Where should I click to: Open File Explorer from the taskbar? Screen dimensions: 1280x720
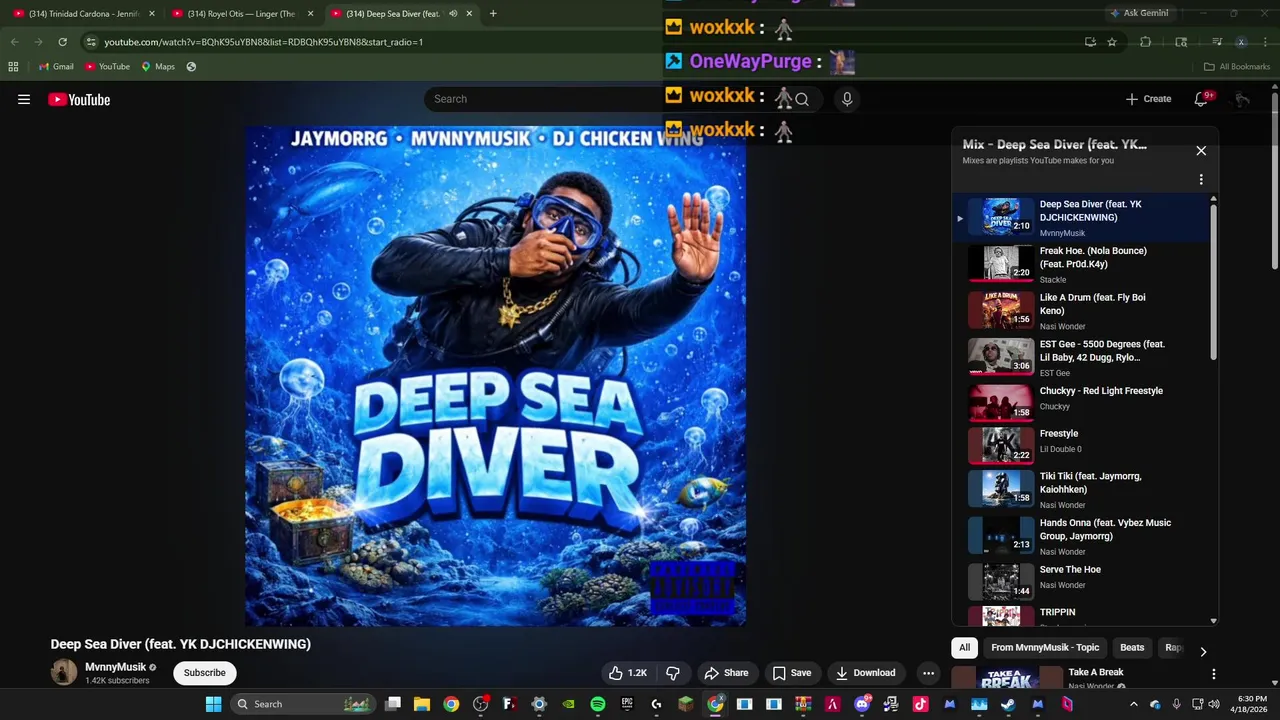(x=421, y=704)
